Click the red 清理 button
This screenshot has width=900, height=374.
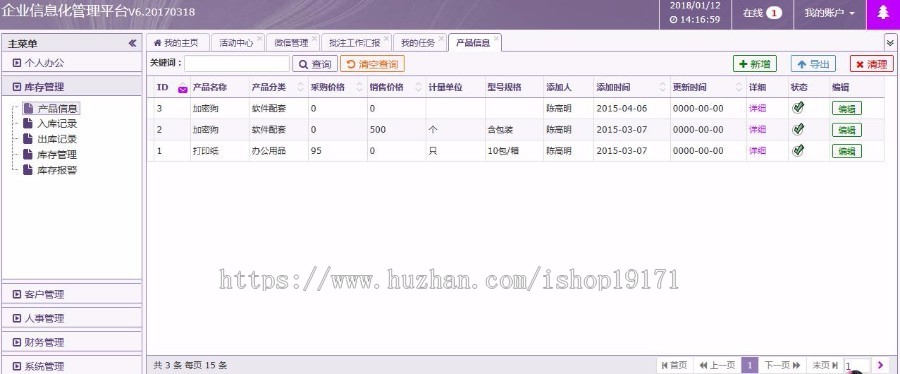point(872,64)
